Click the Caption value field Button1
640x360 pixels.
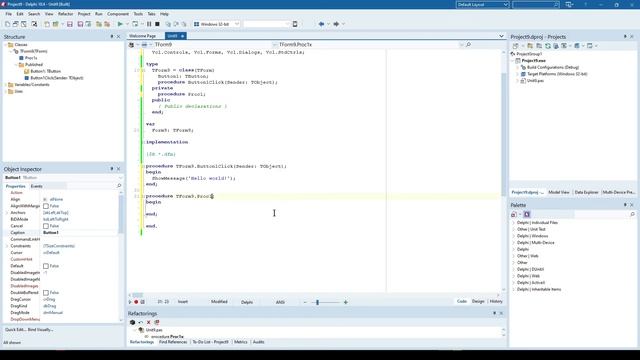click(x=80, y=233)
